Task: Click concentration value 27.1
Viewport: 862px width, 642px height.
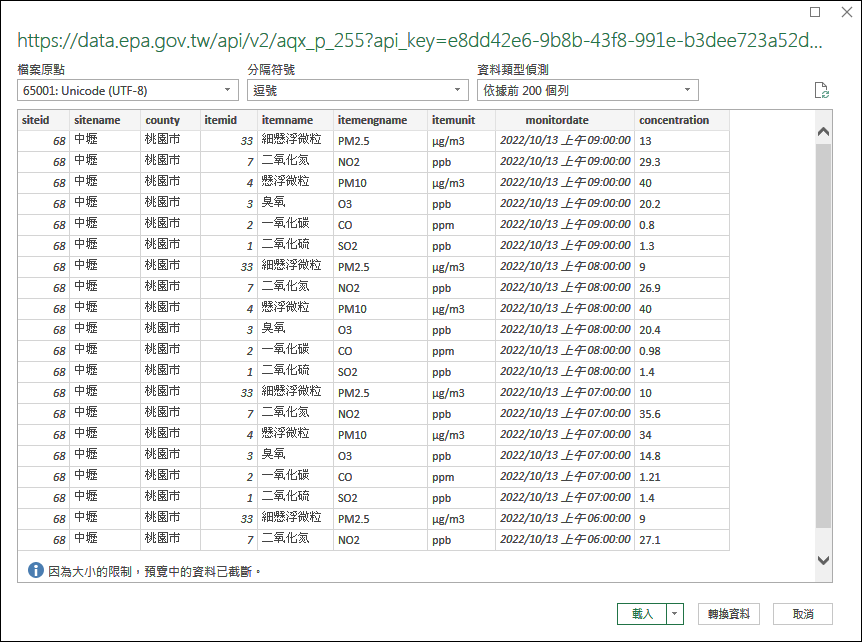Action: [650, 540]
